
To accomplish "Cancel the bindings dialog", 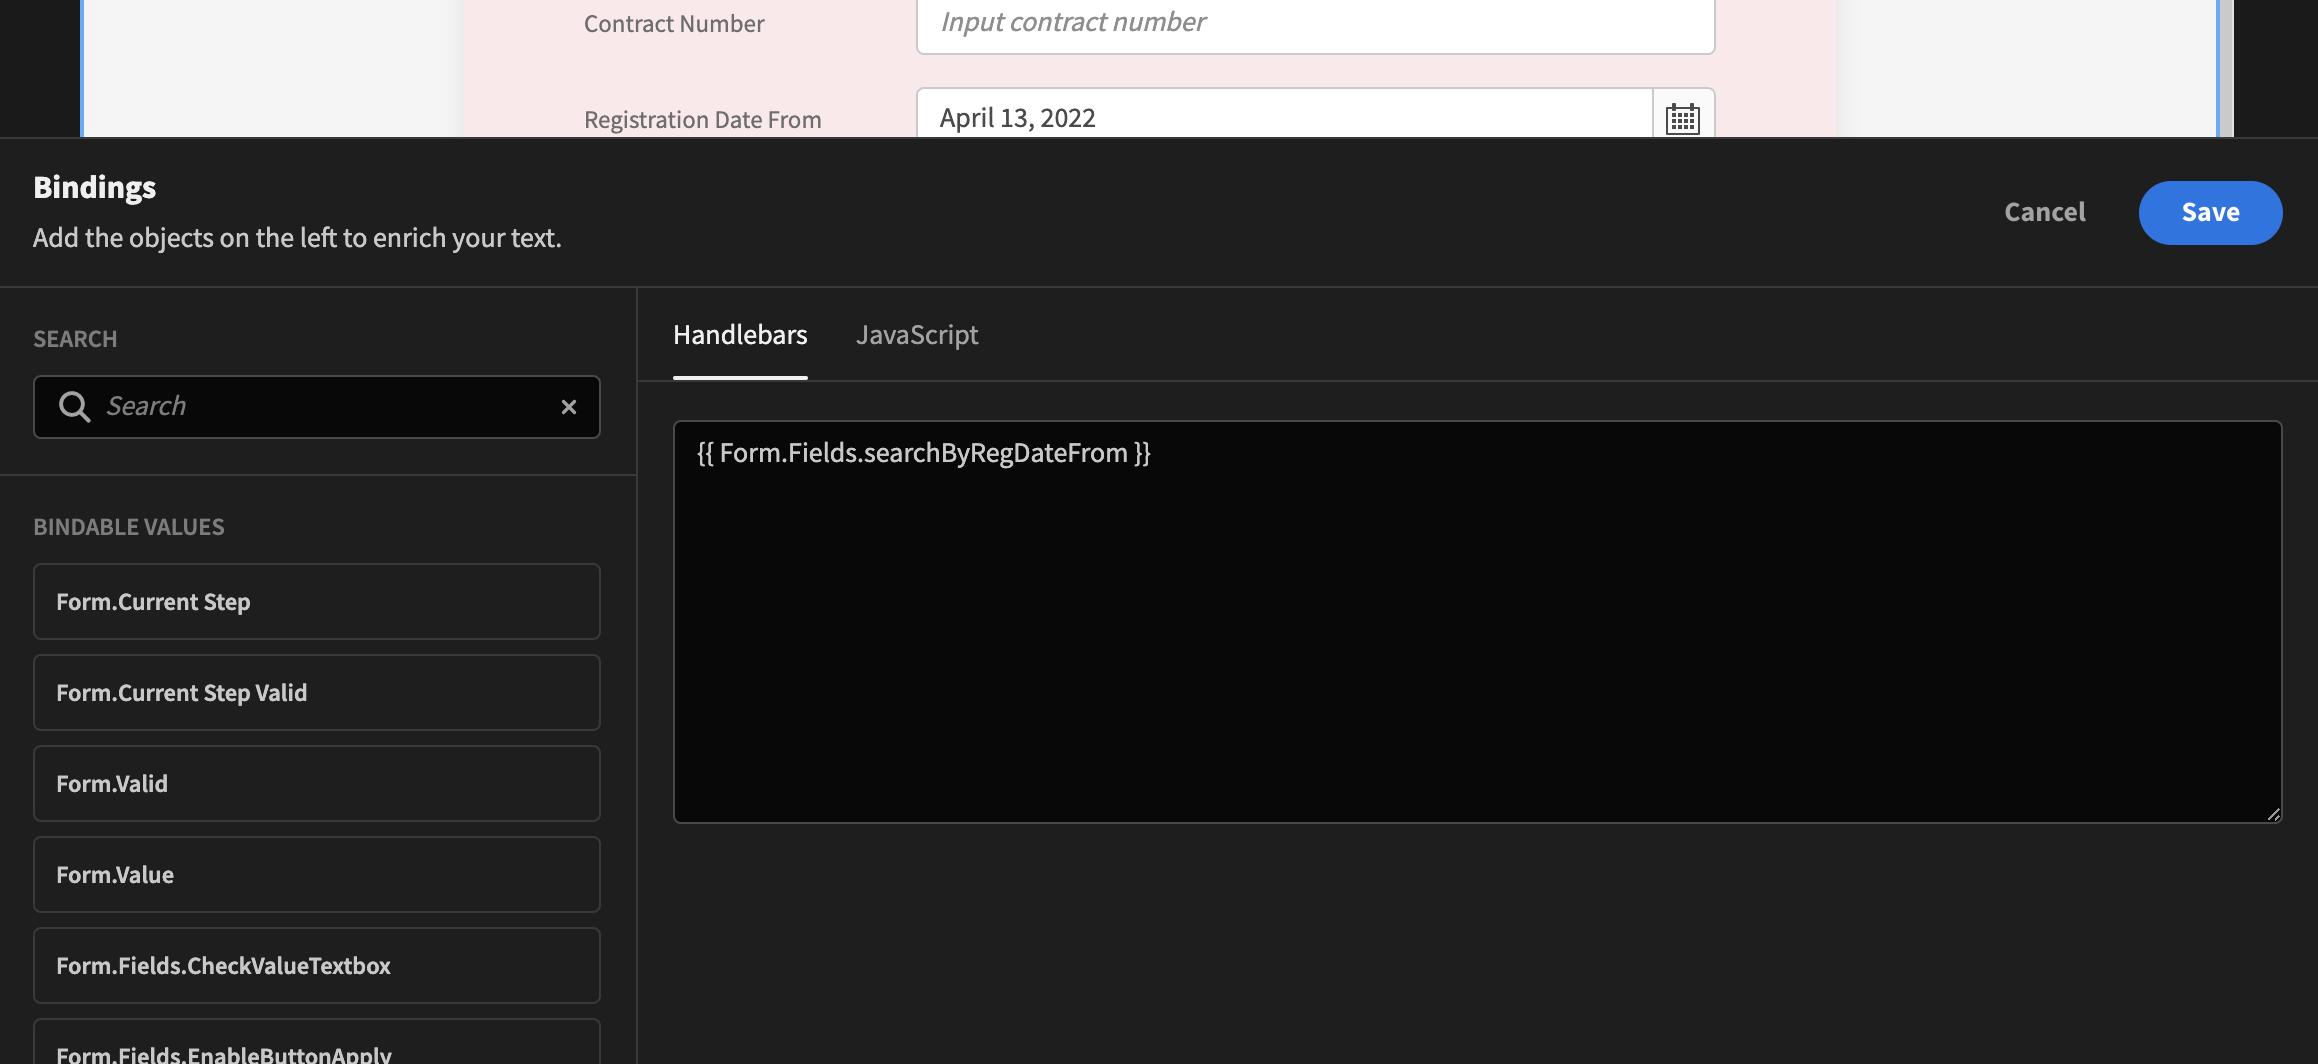I will [x=2044, y=212].
